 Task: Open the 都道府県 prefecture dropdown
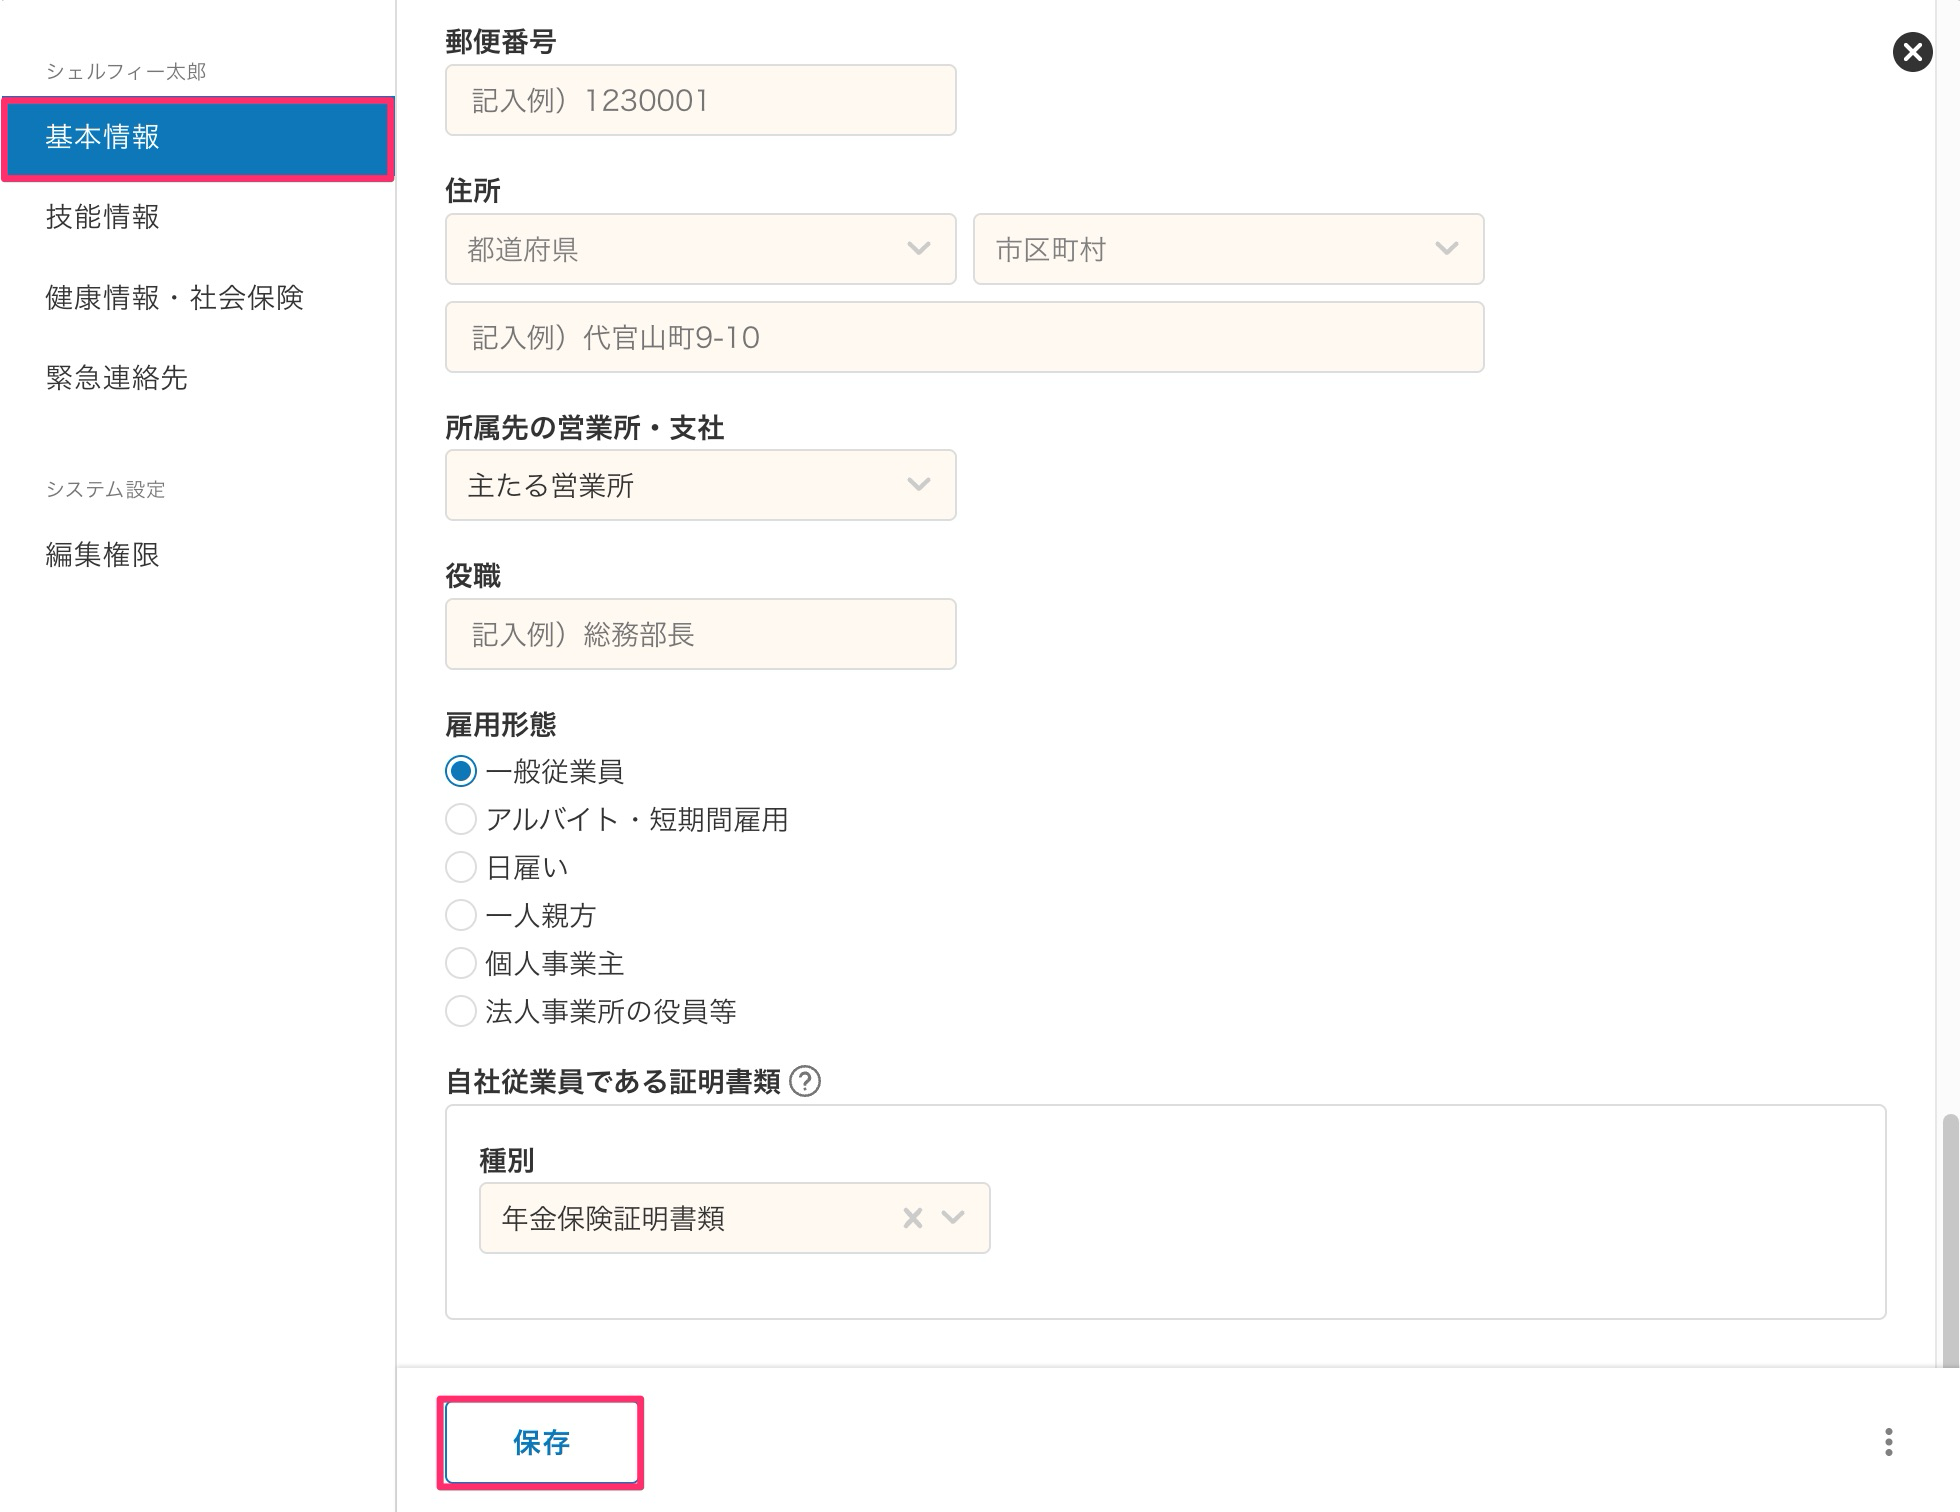click(x=700, y=249)
